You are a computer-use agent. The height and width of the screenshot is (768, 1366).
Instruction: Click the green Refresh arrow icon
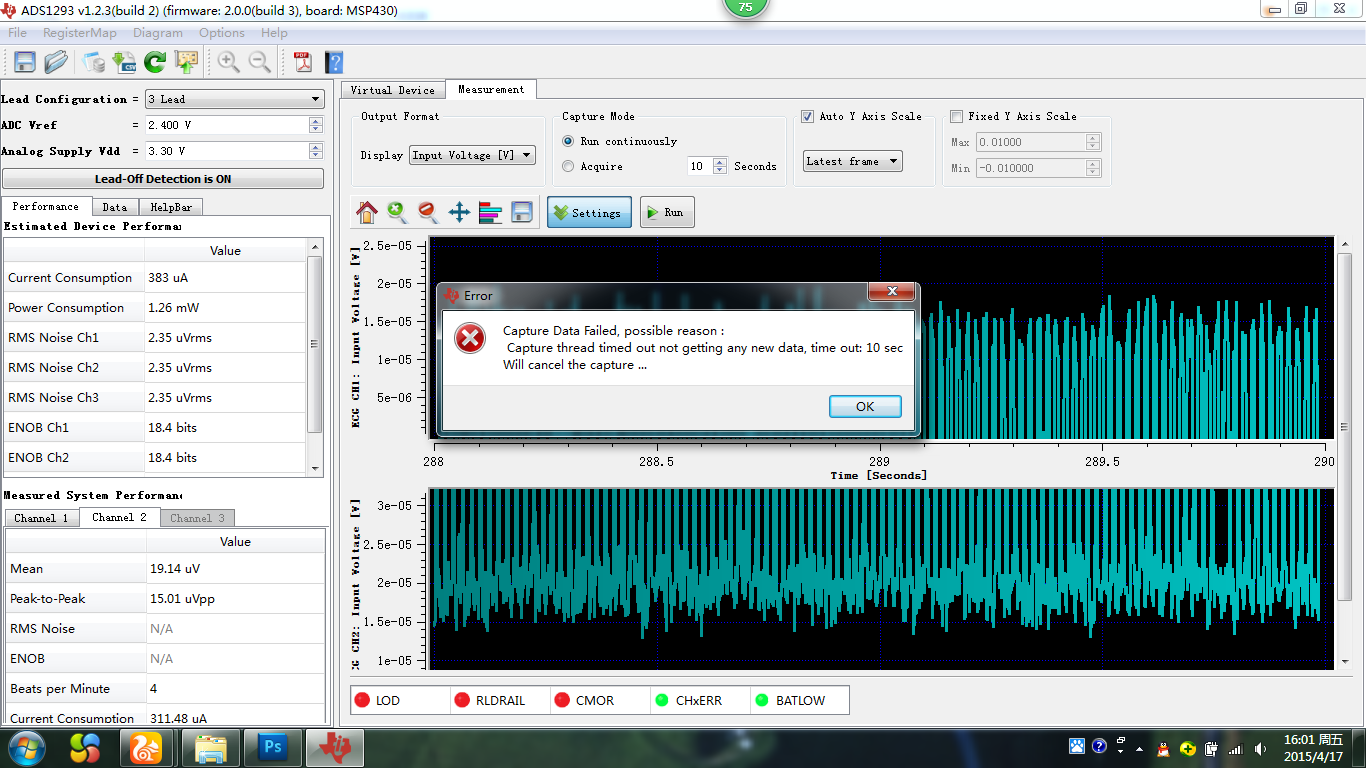point(155,62)
